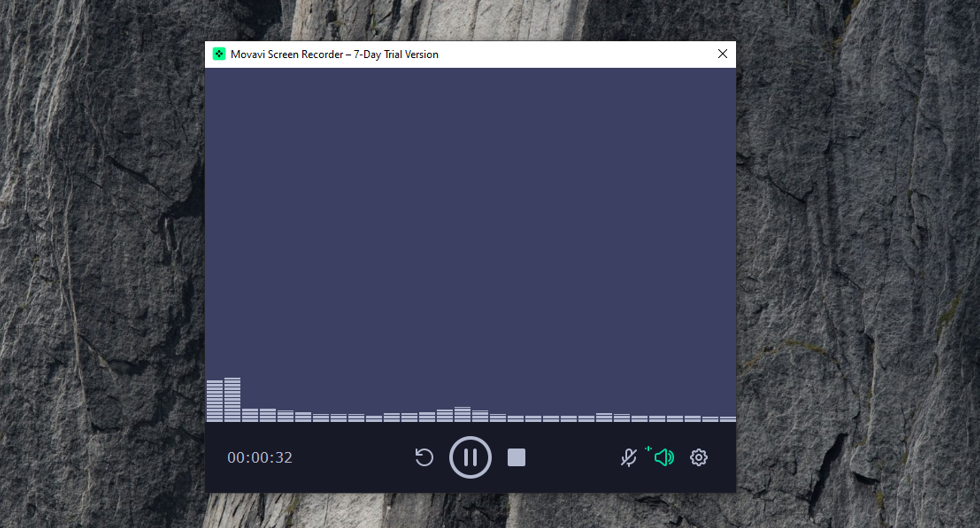Viewport: 980px width, 528px height.
Task: Pause the recording
Action: point(470,457)
